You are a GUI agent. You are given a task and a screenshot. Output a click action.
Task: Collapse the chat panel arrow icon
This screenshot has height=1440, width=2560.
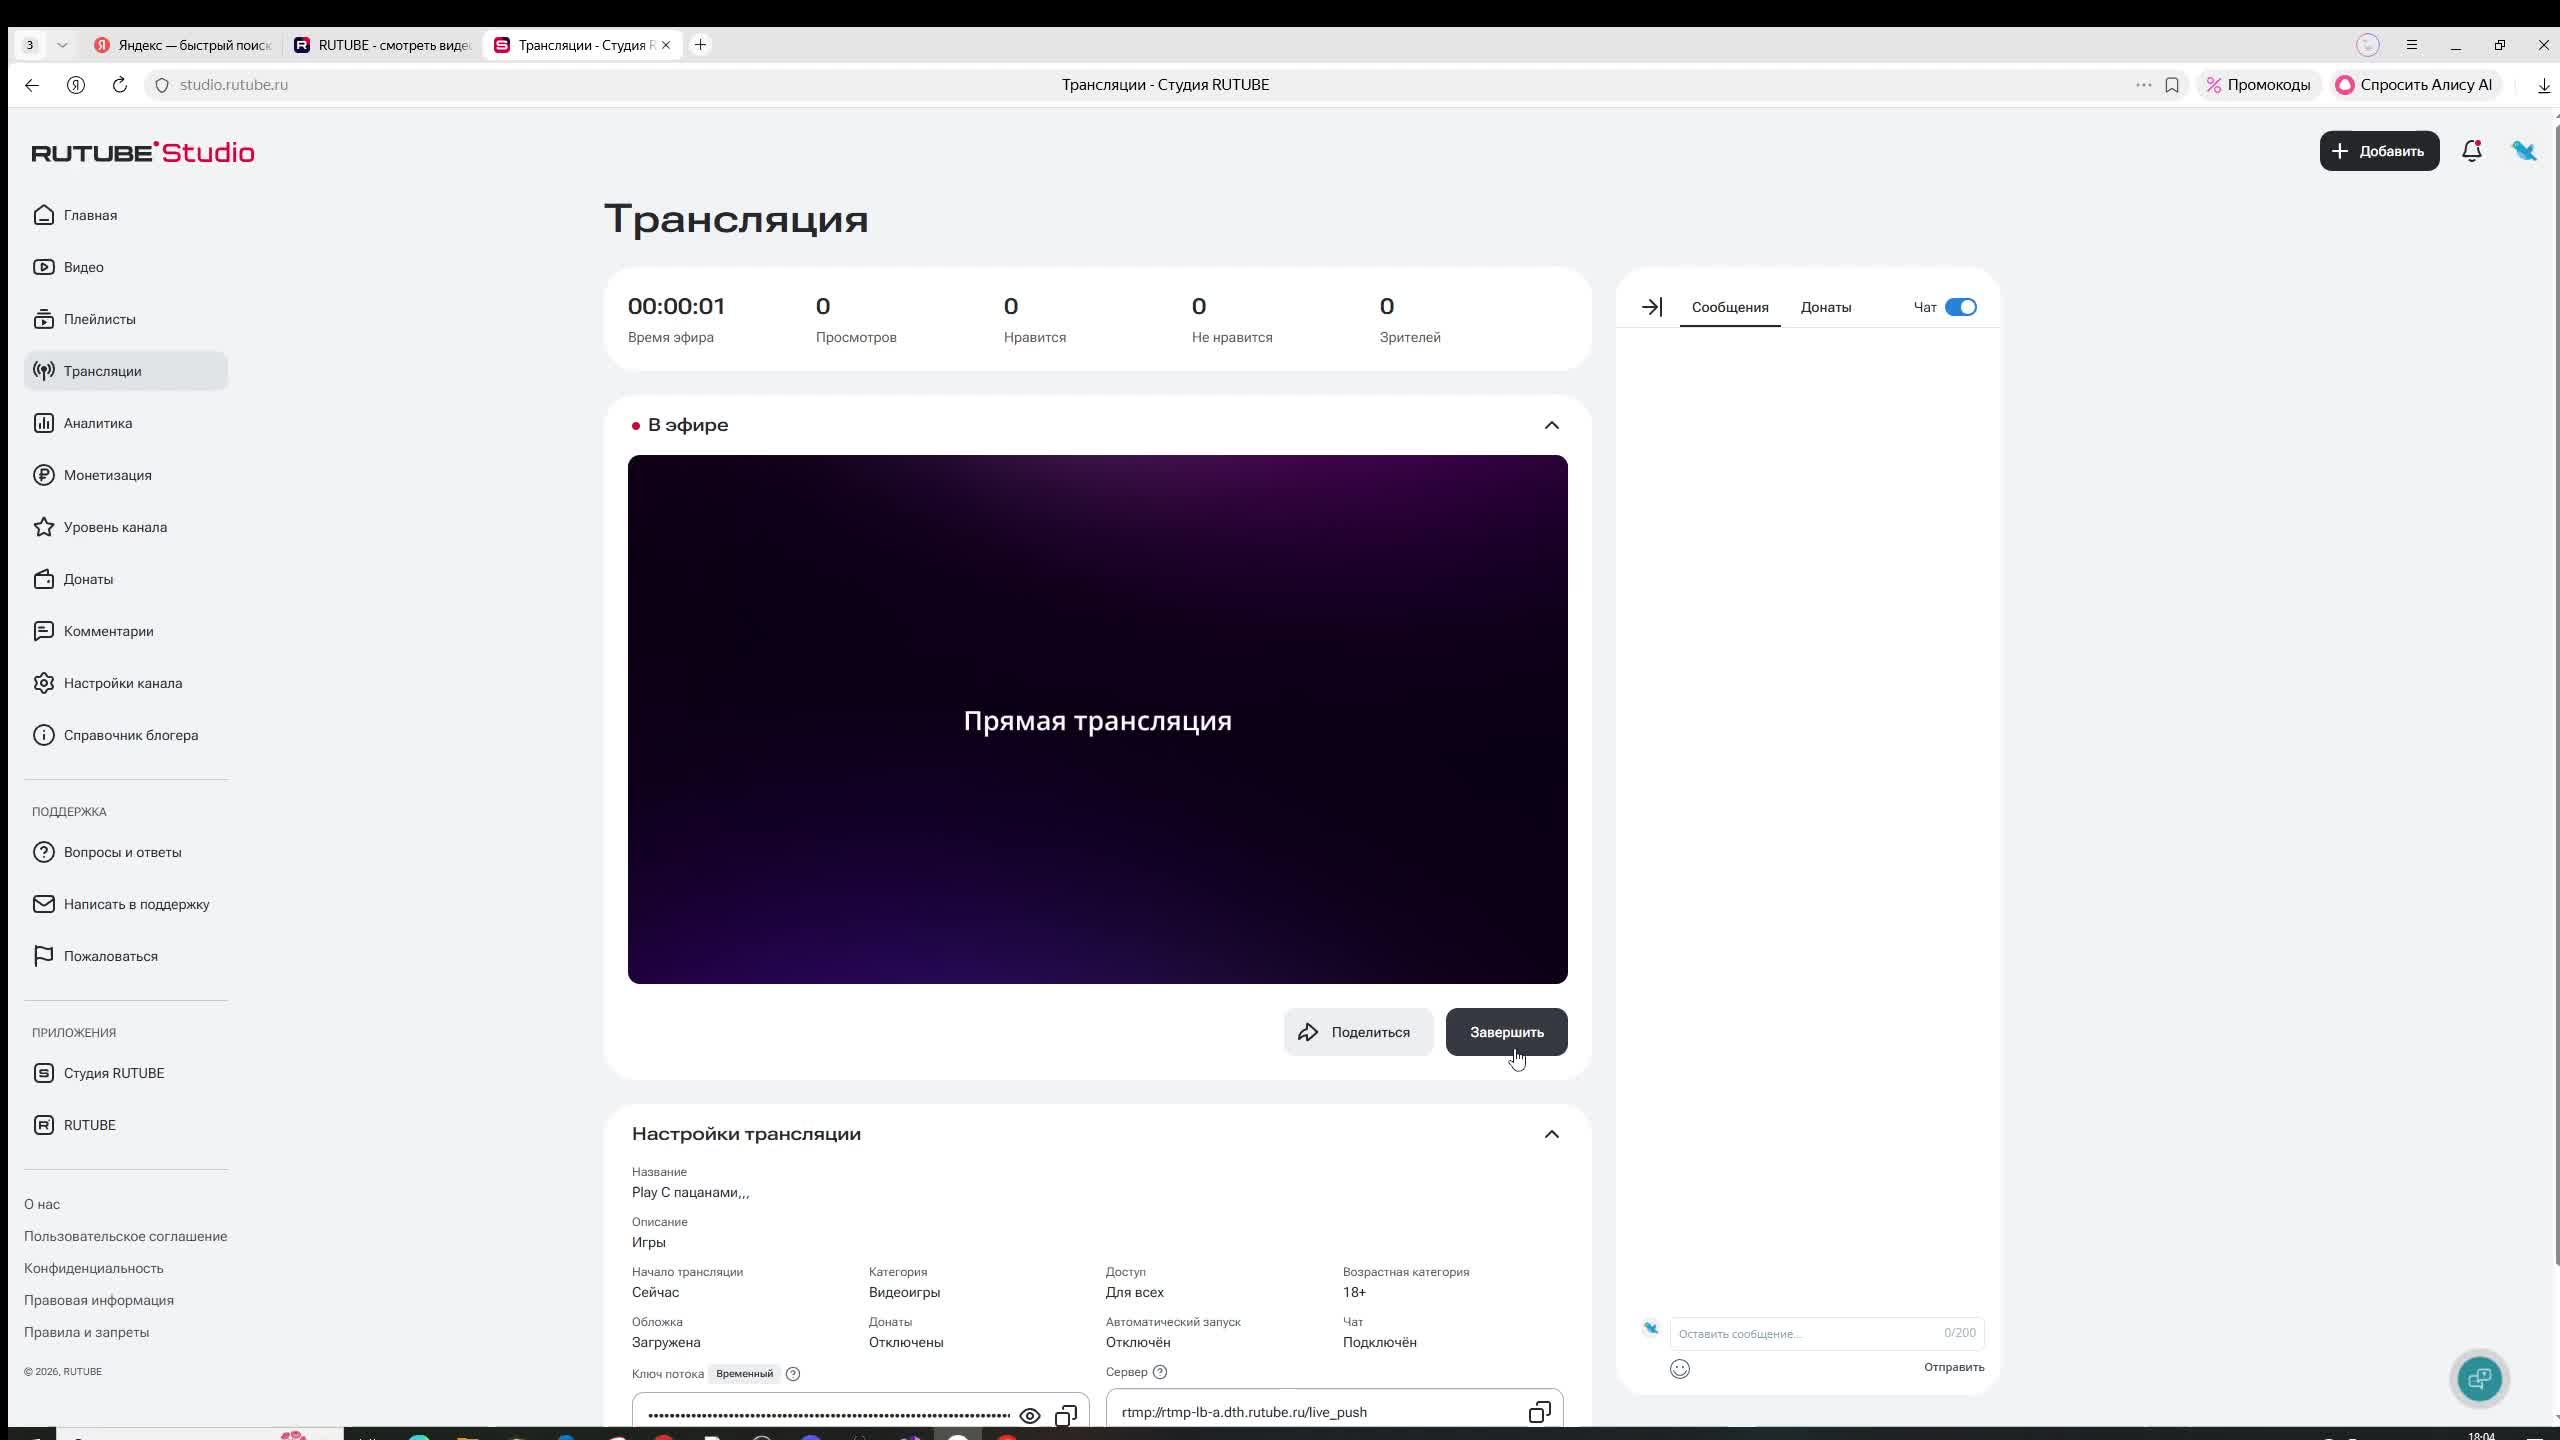1652,307
